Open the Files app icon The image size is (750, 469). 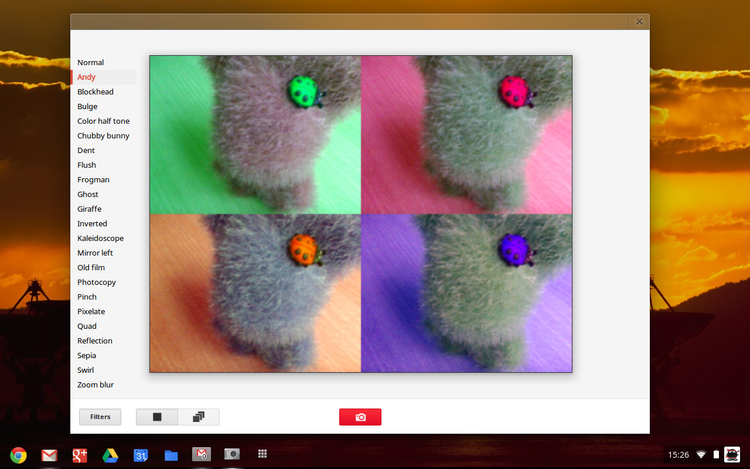click(x=171, y=455)
